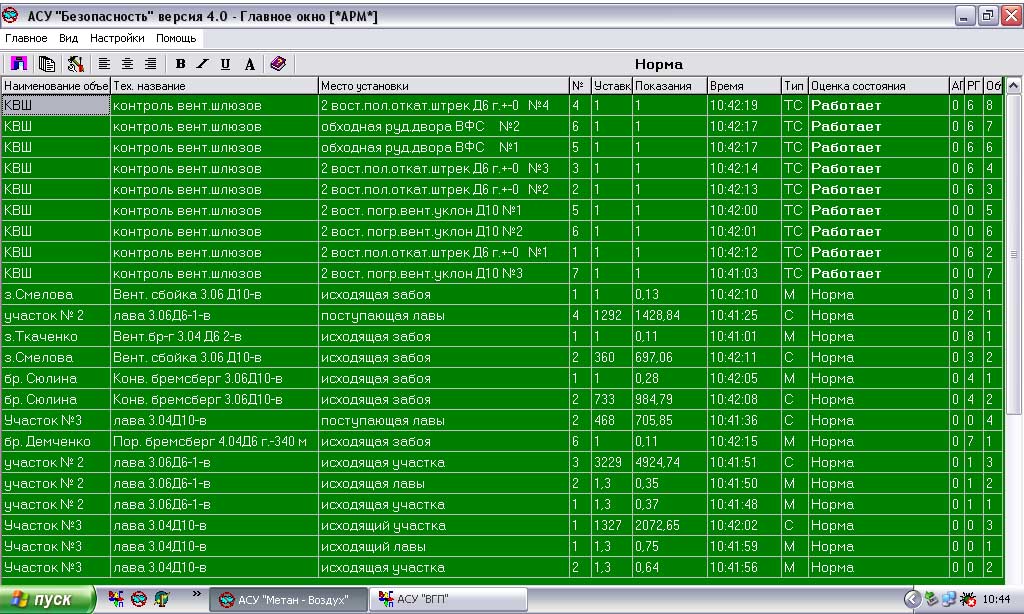The width and height of the screenshot is (1024, 614).
Task: Toggle underline formatting
Action: coord(226,64)
